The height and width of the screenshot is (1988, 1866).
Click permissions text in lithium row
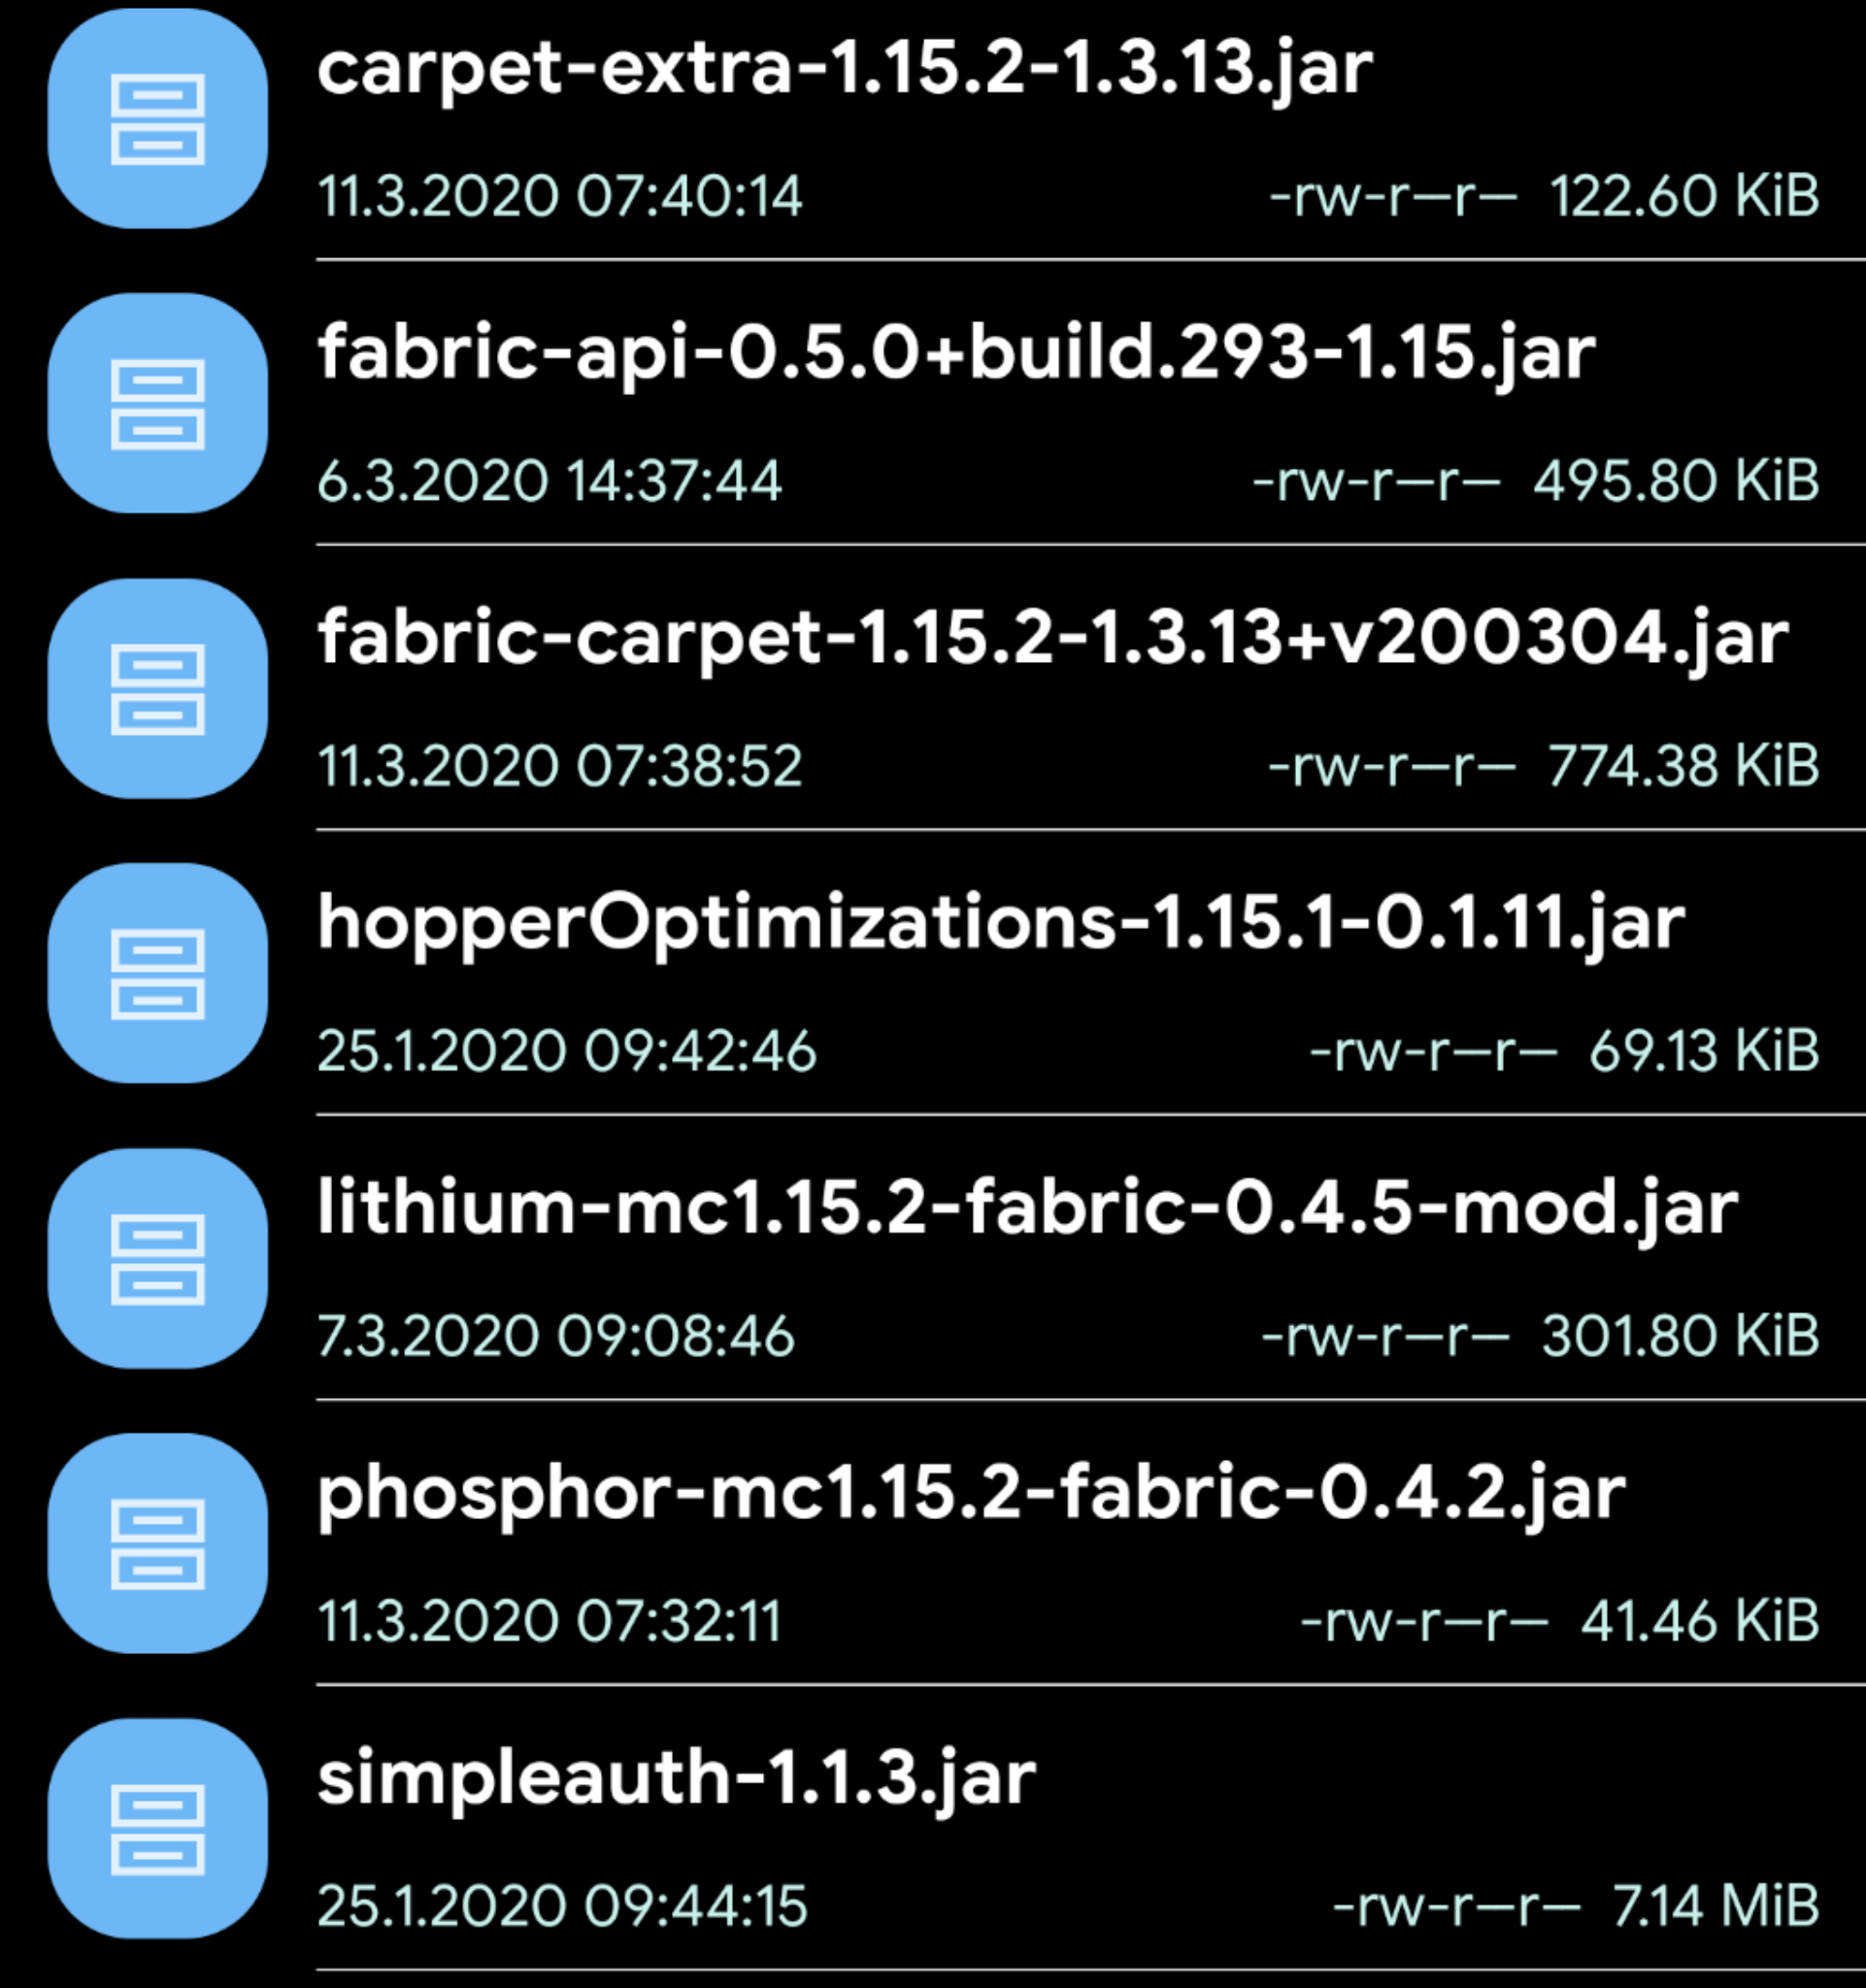1386,1336
